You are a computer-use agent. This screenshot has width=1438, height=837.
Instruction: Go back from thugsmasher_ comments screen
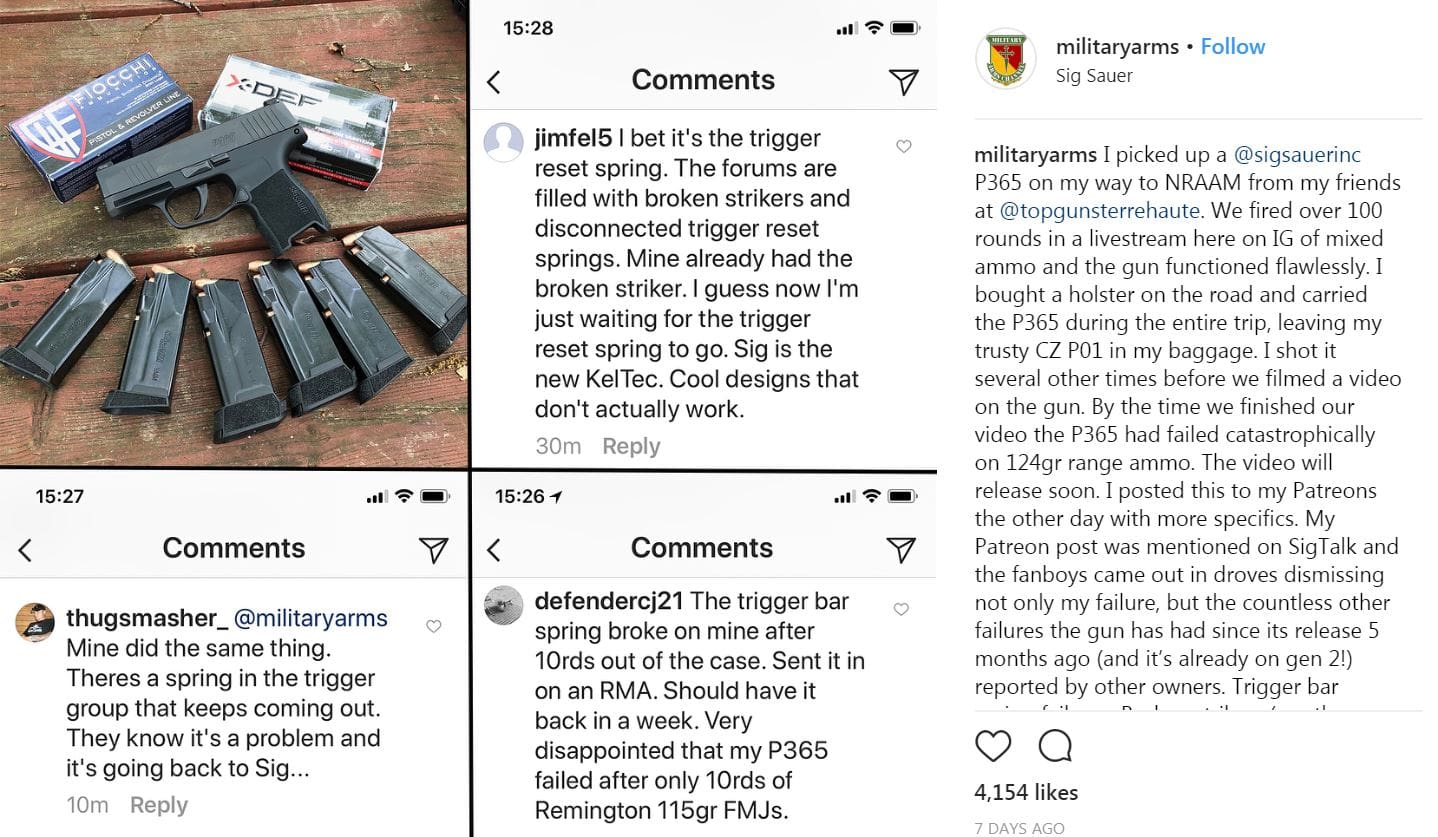(26, 549)
